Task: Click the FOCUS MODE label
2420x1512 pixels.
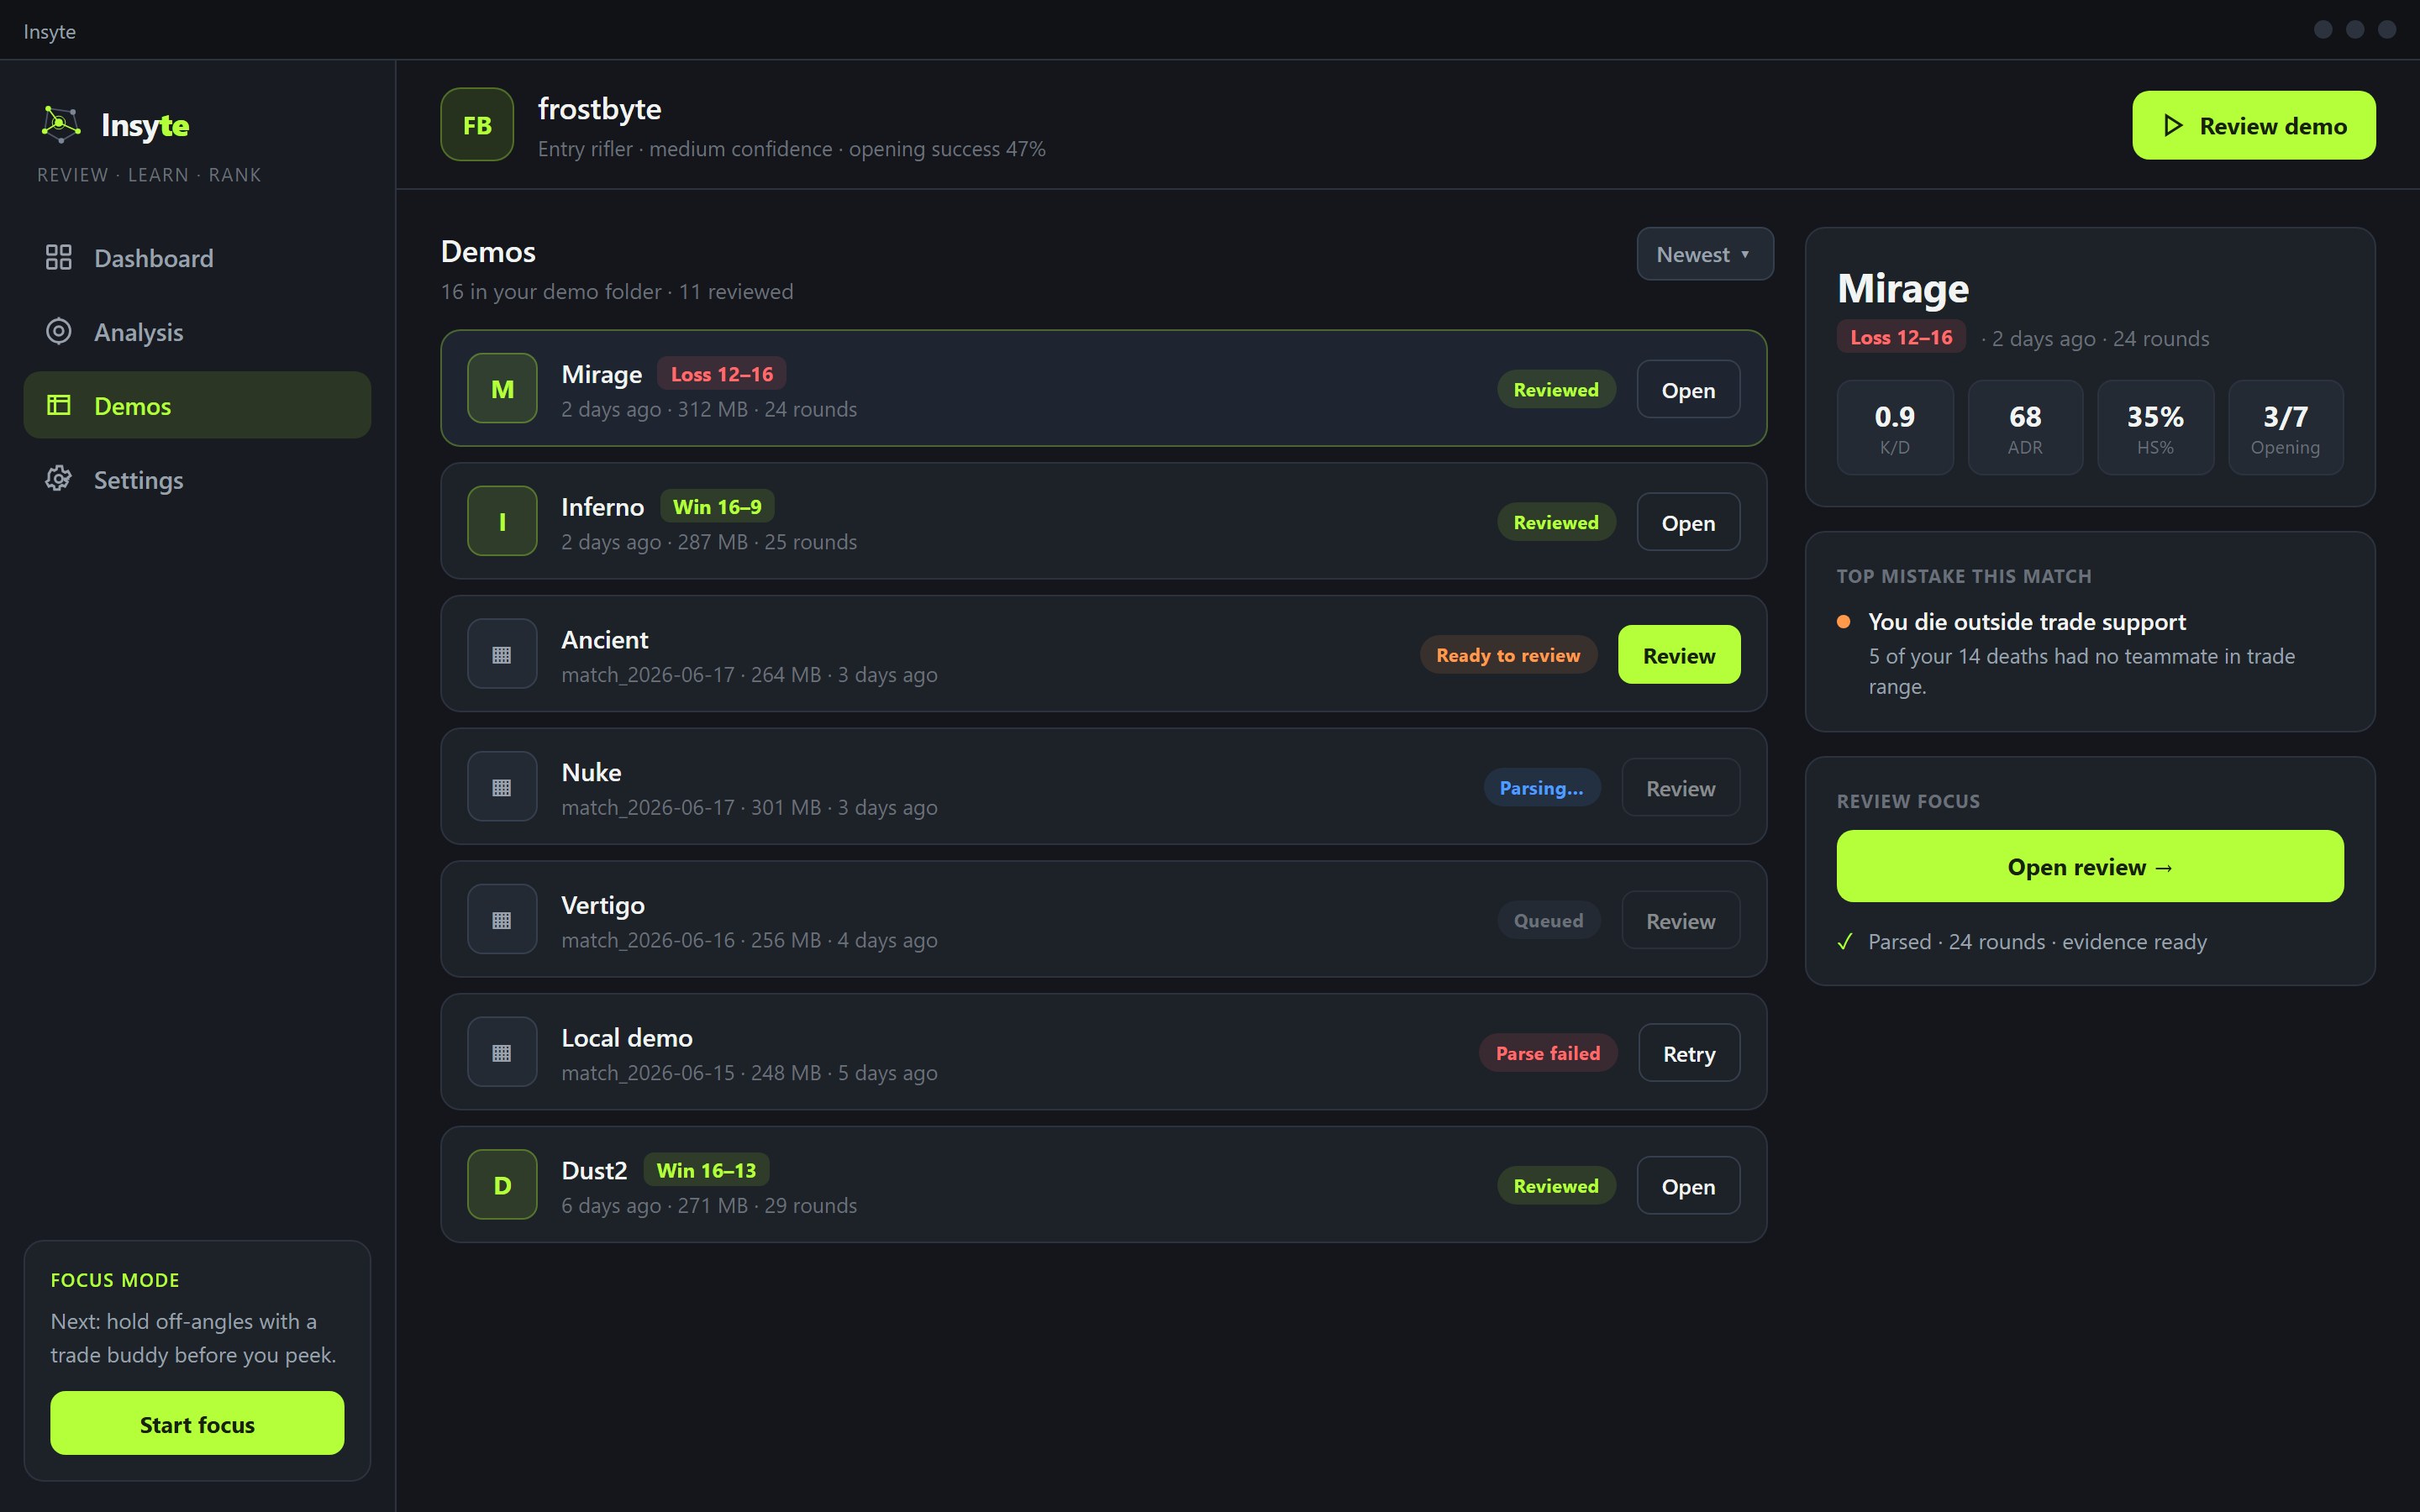Action: [115, 1280]
